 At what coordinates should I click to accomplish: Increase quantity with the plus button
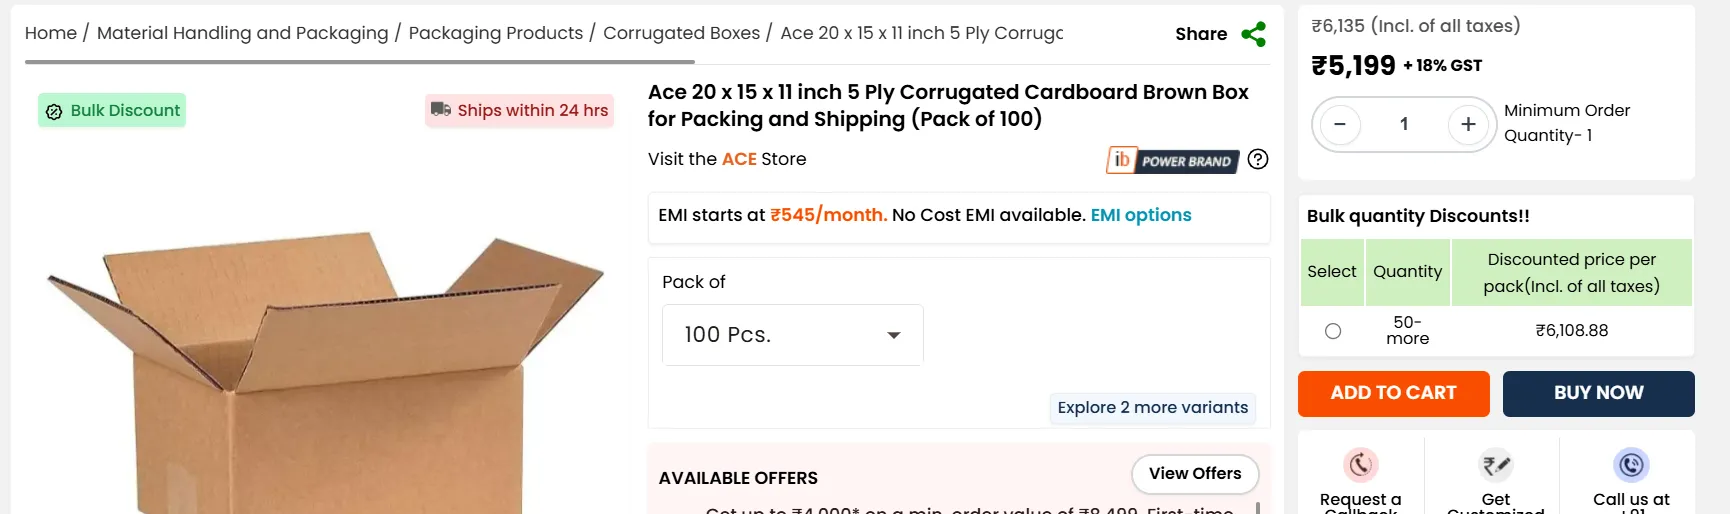[x=1468, y=125]
